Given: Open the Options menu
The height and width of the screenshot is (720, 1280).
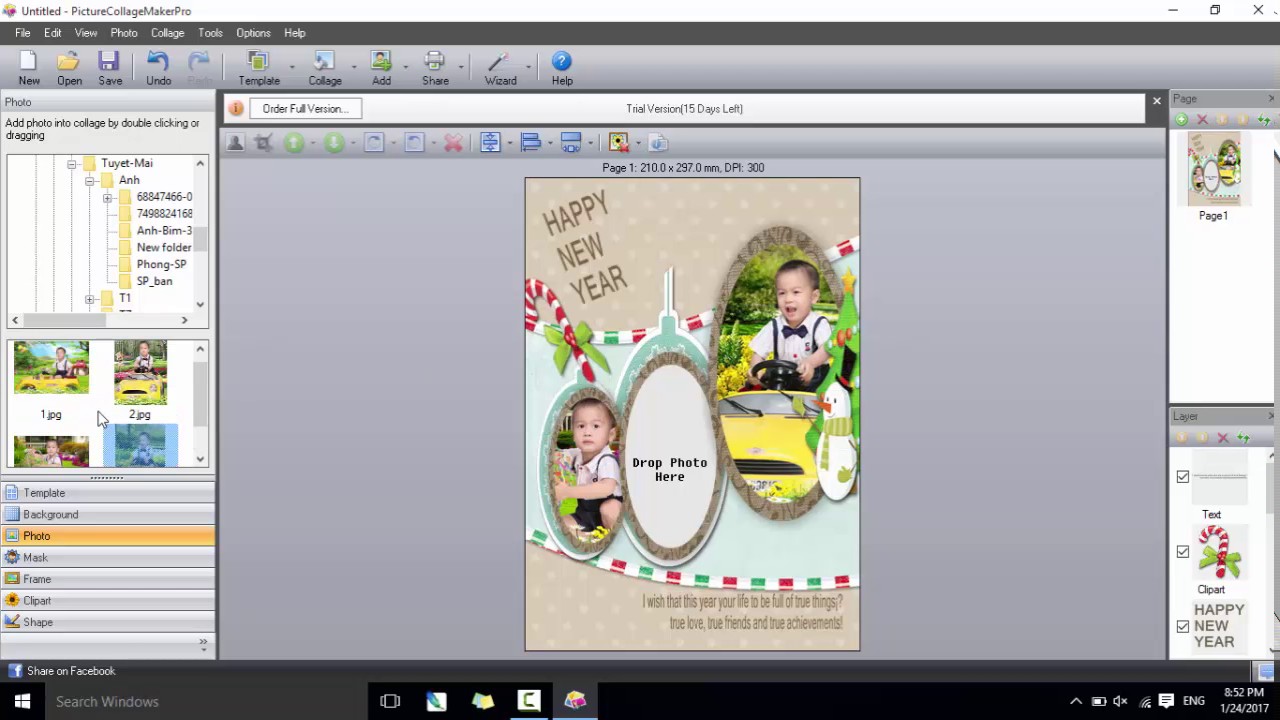Looking at the screenshot, I should pyautogui.click(x=253, y=33).
